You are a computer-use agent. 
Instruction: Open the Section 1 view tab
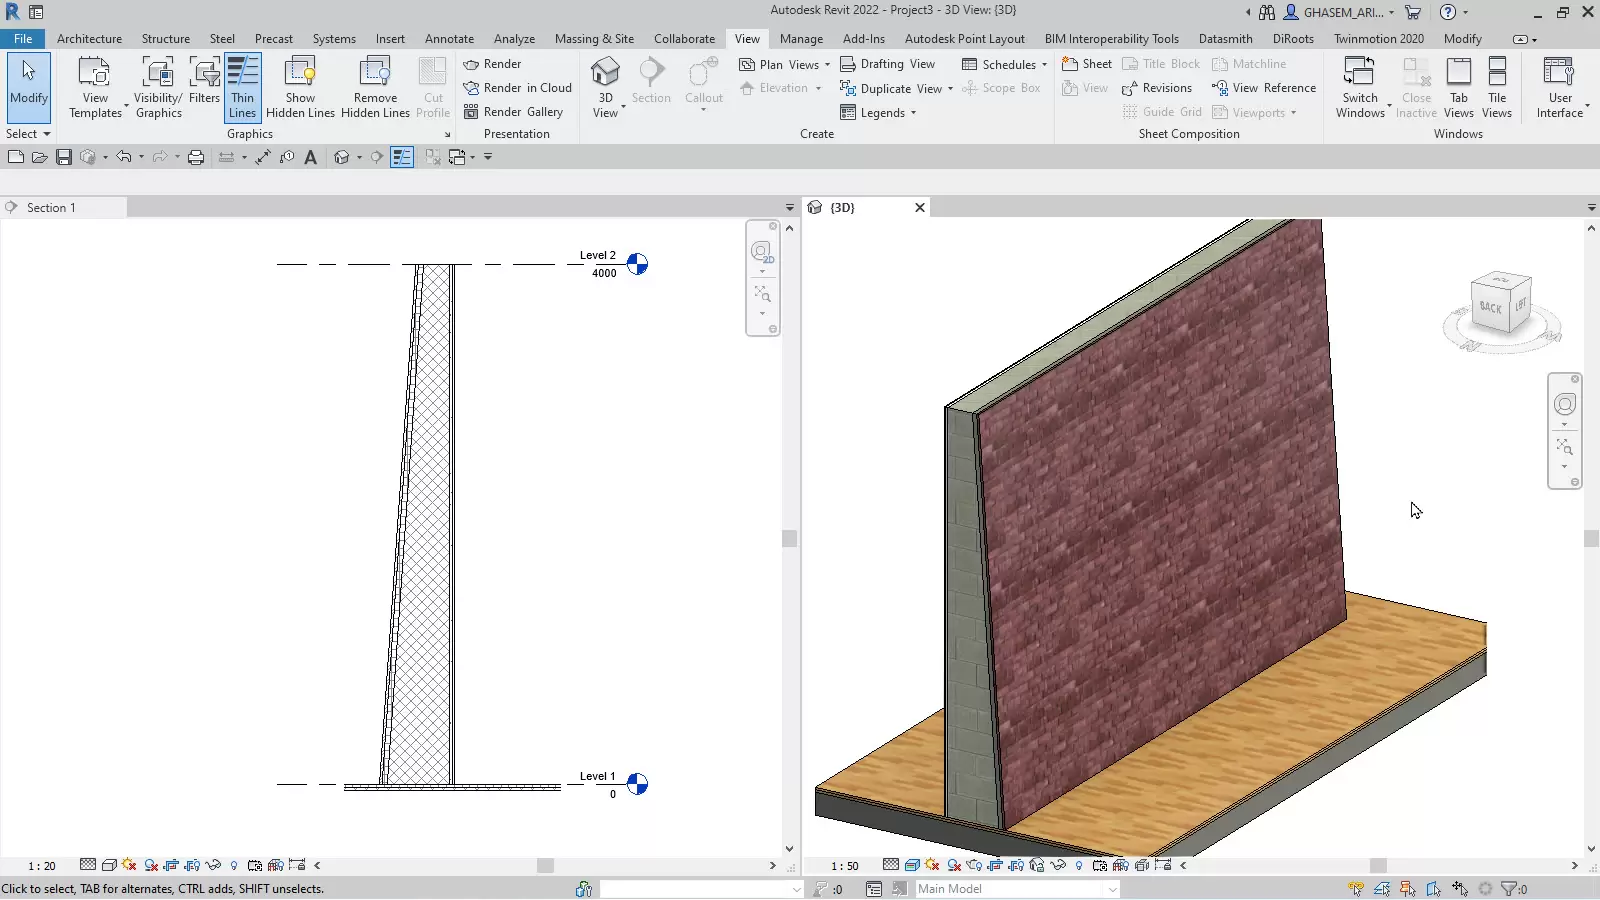click(x=51, y=208)
